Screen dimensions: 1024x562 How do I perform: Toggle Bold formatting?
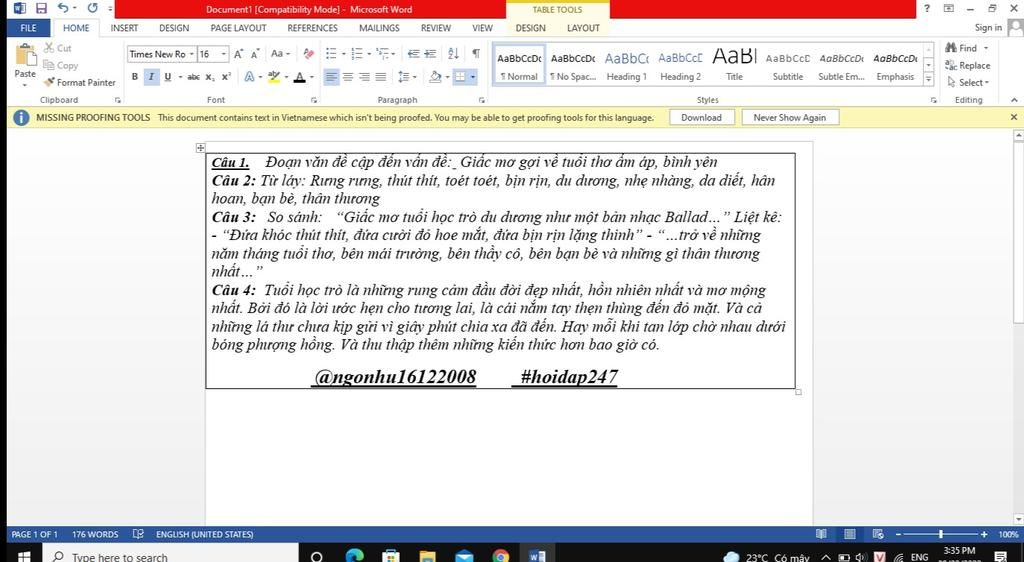pyautogui.click(x=135, y=77)
